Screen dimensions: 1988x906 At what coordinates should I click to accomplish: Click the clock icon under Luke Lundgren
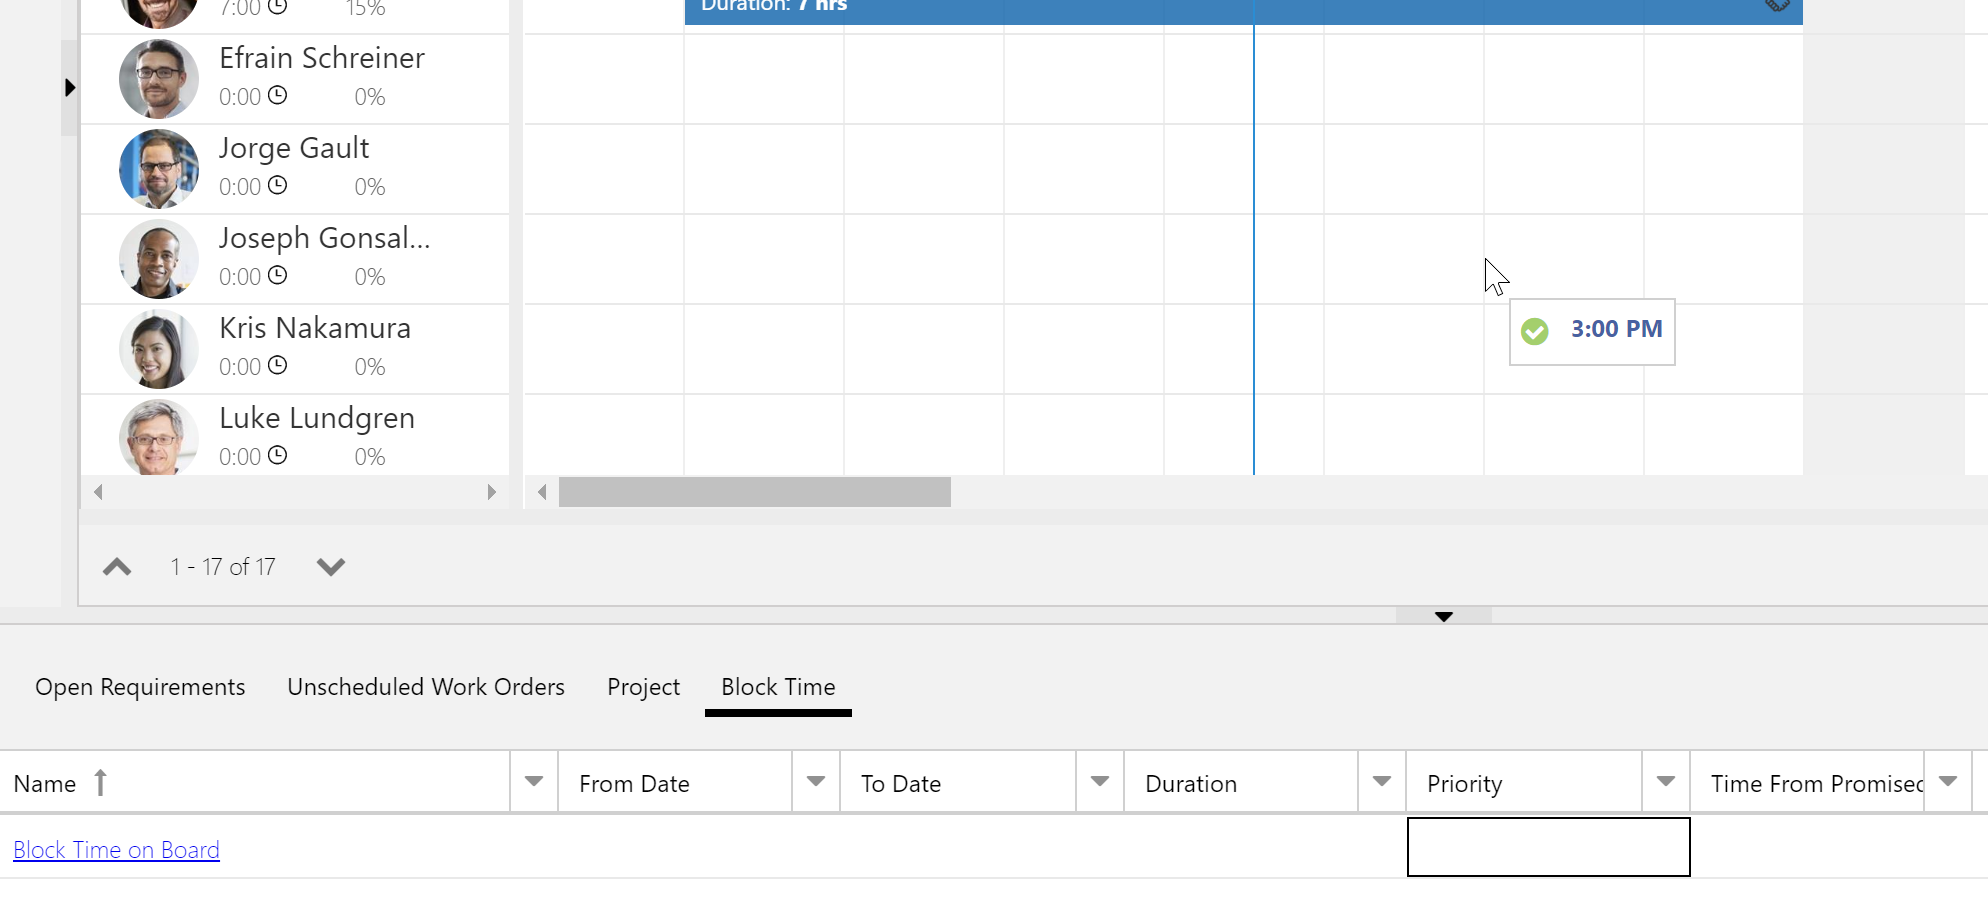[x=278, y=455]
